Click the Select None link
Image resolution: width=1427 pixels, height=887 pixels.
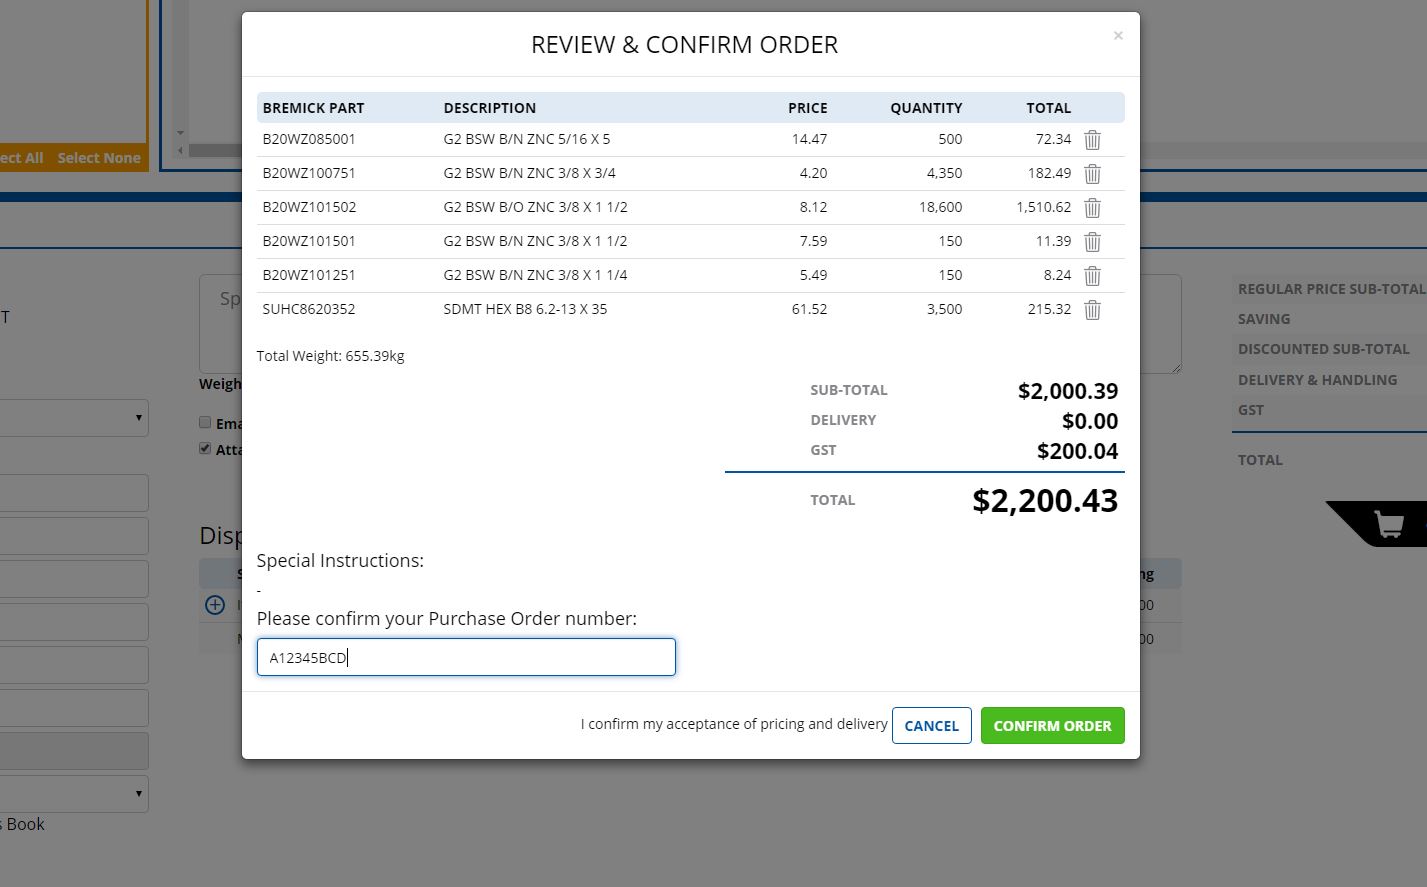(x=99, y=158)
